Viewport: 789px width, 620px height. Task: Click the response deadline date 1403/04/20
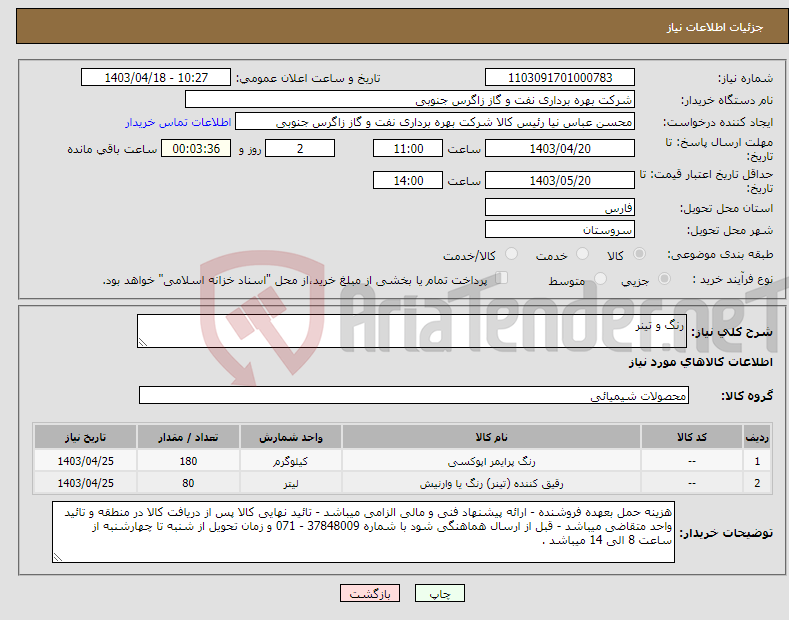click(x=560, y=148)
